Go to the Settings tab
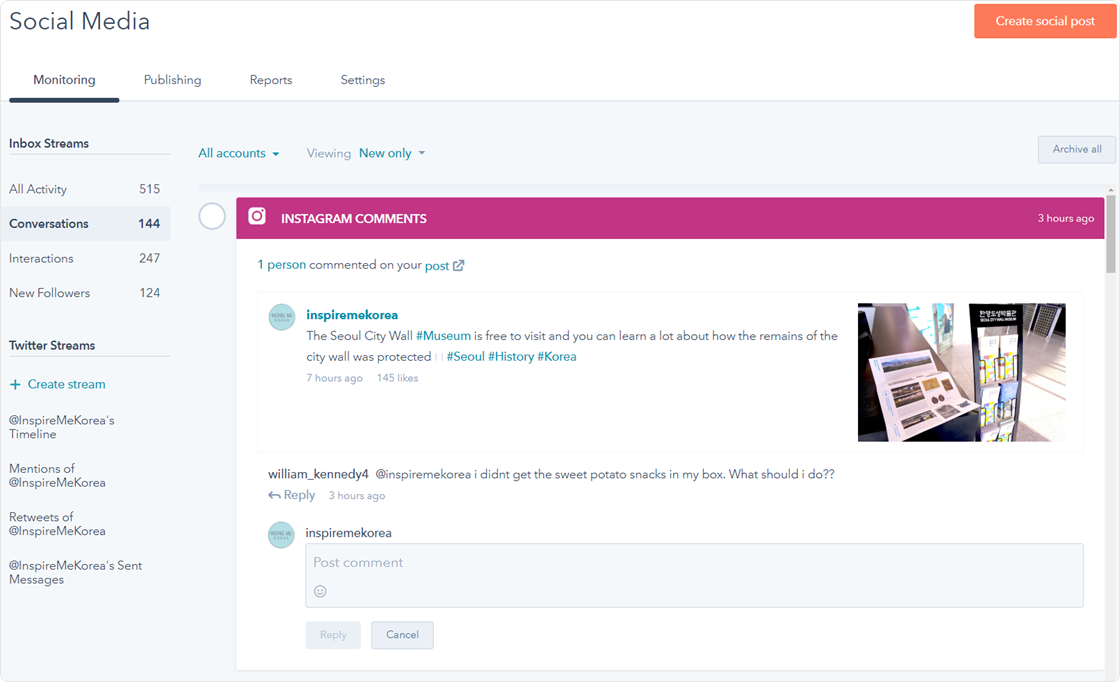Screen dimensions: 1120x682 [x=362, y=80]
